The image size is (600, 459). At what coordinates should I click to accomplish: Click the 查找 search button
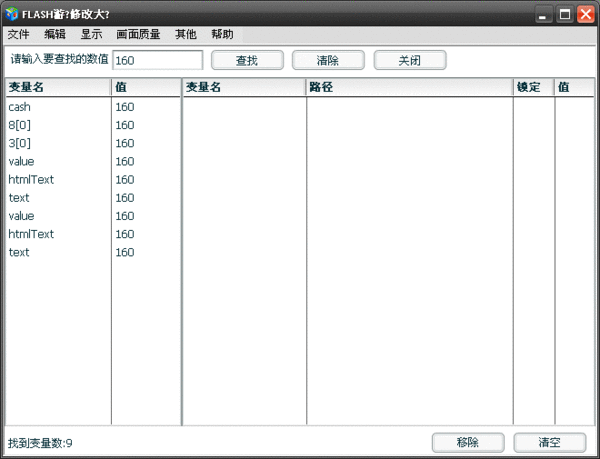point(247,60)
